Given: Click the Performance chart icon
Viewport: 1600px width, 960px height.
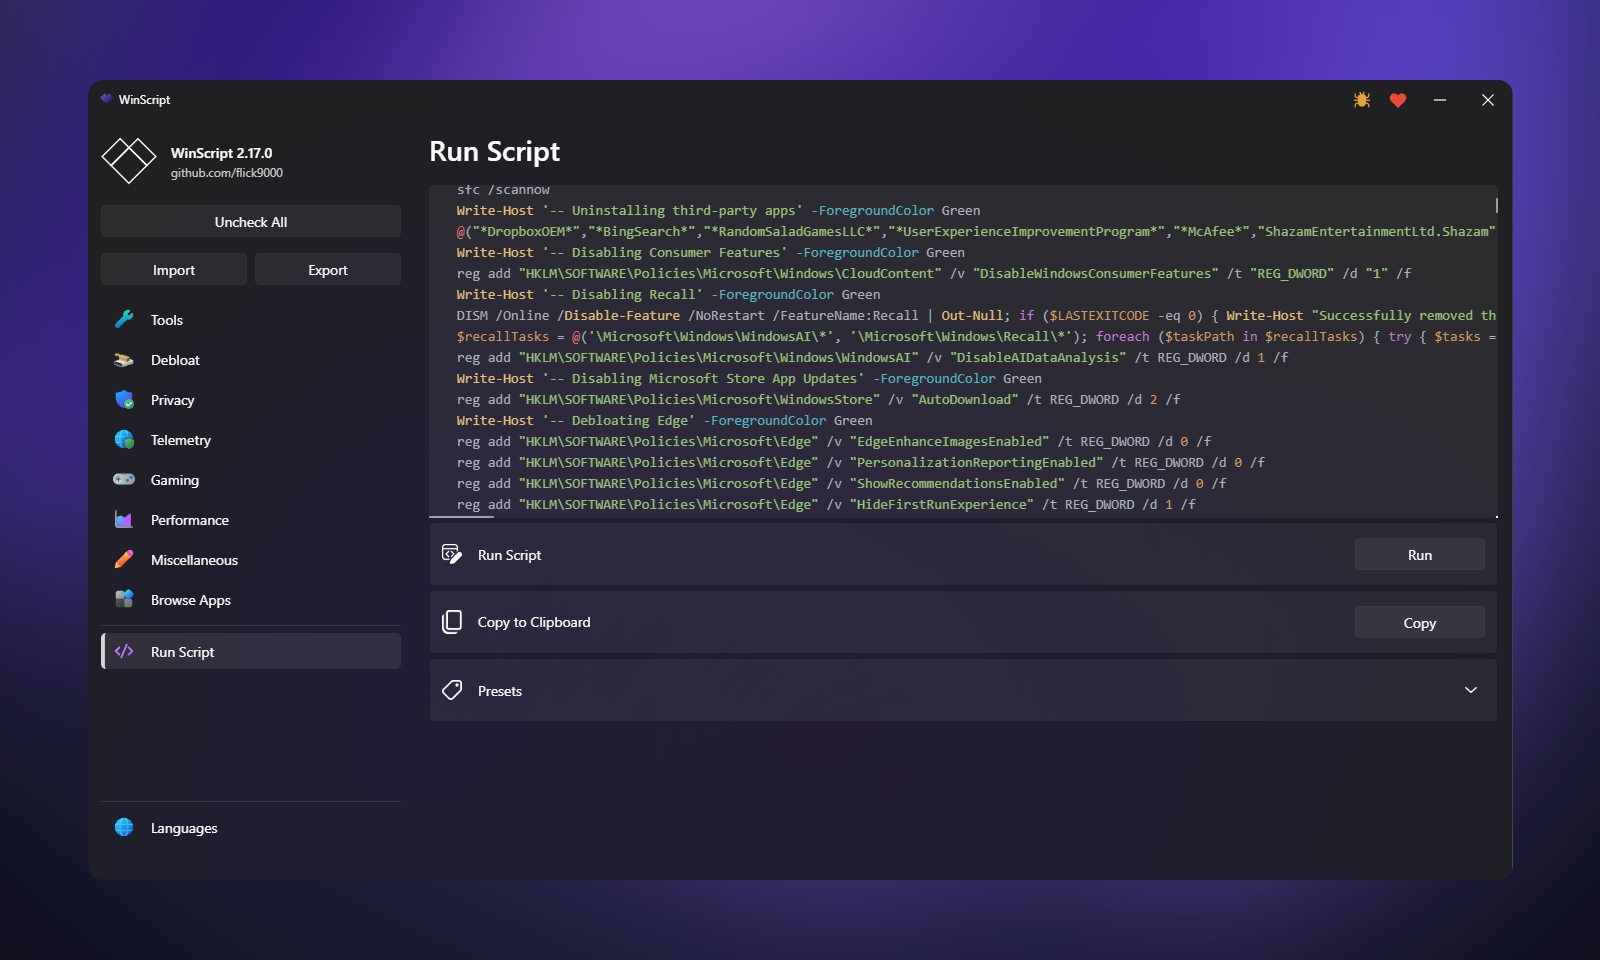Looking at the screenshot, I should point(124,520).
